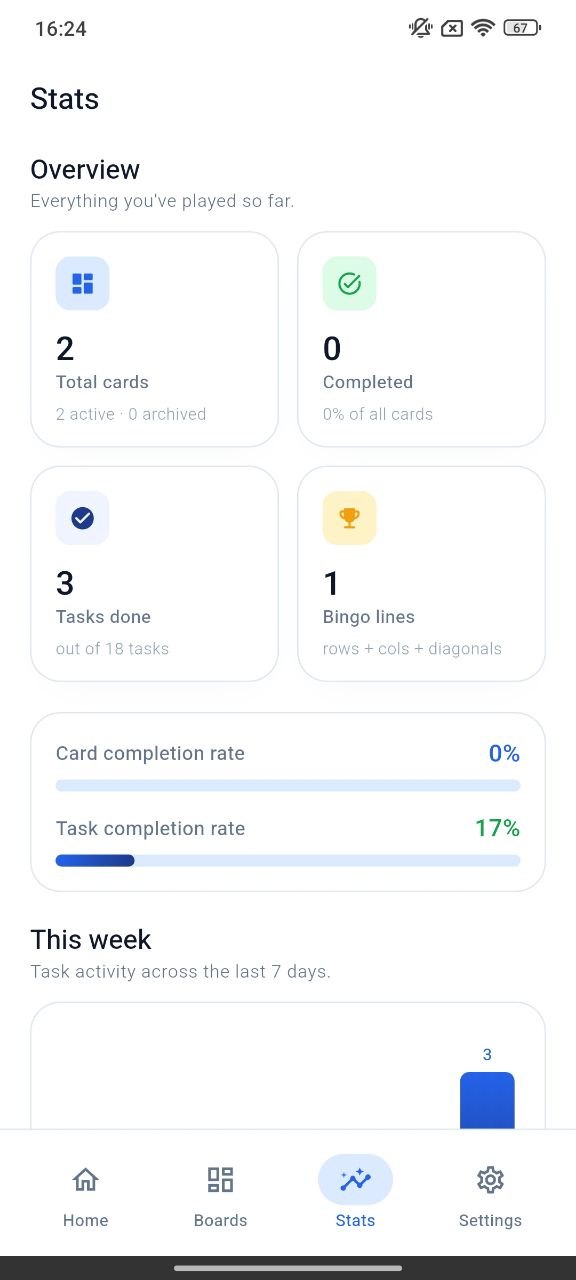Click the Card completion rate progress bar

[x=288, y=785]
